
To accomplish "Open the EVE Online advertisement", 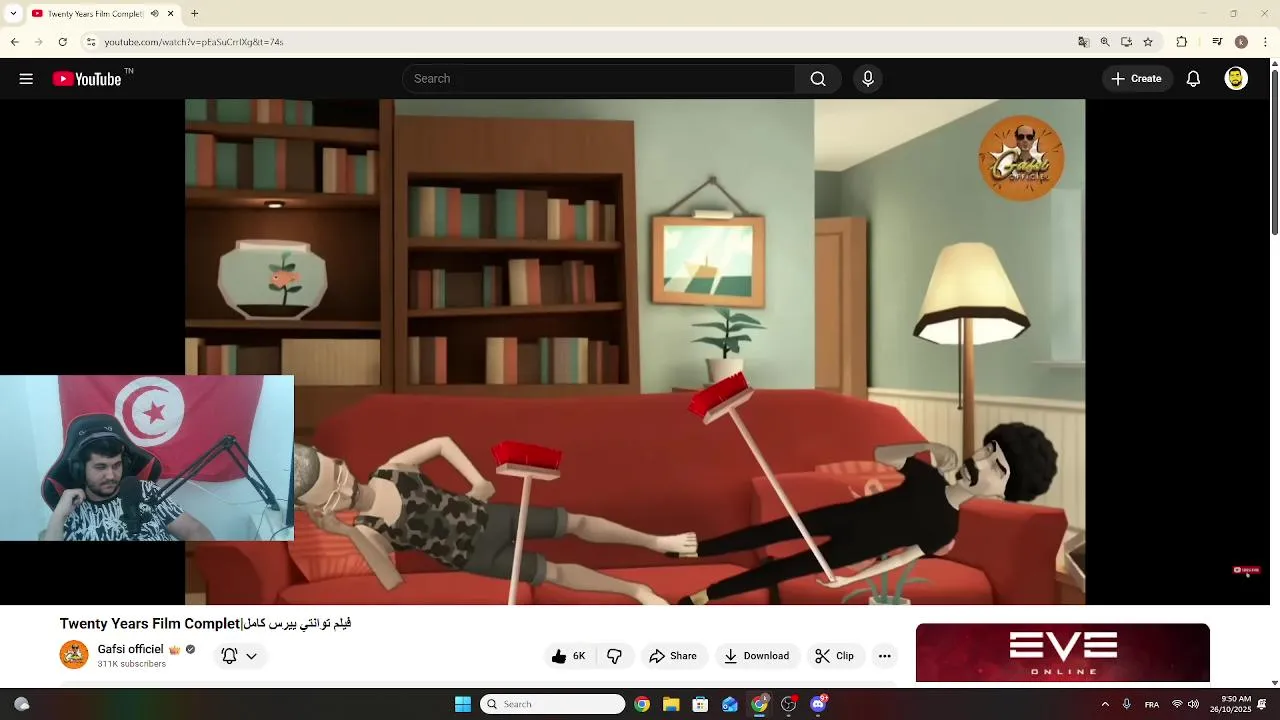I will (x=1063, y=652).
